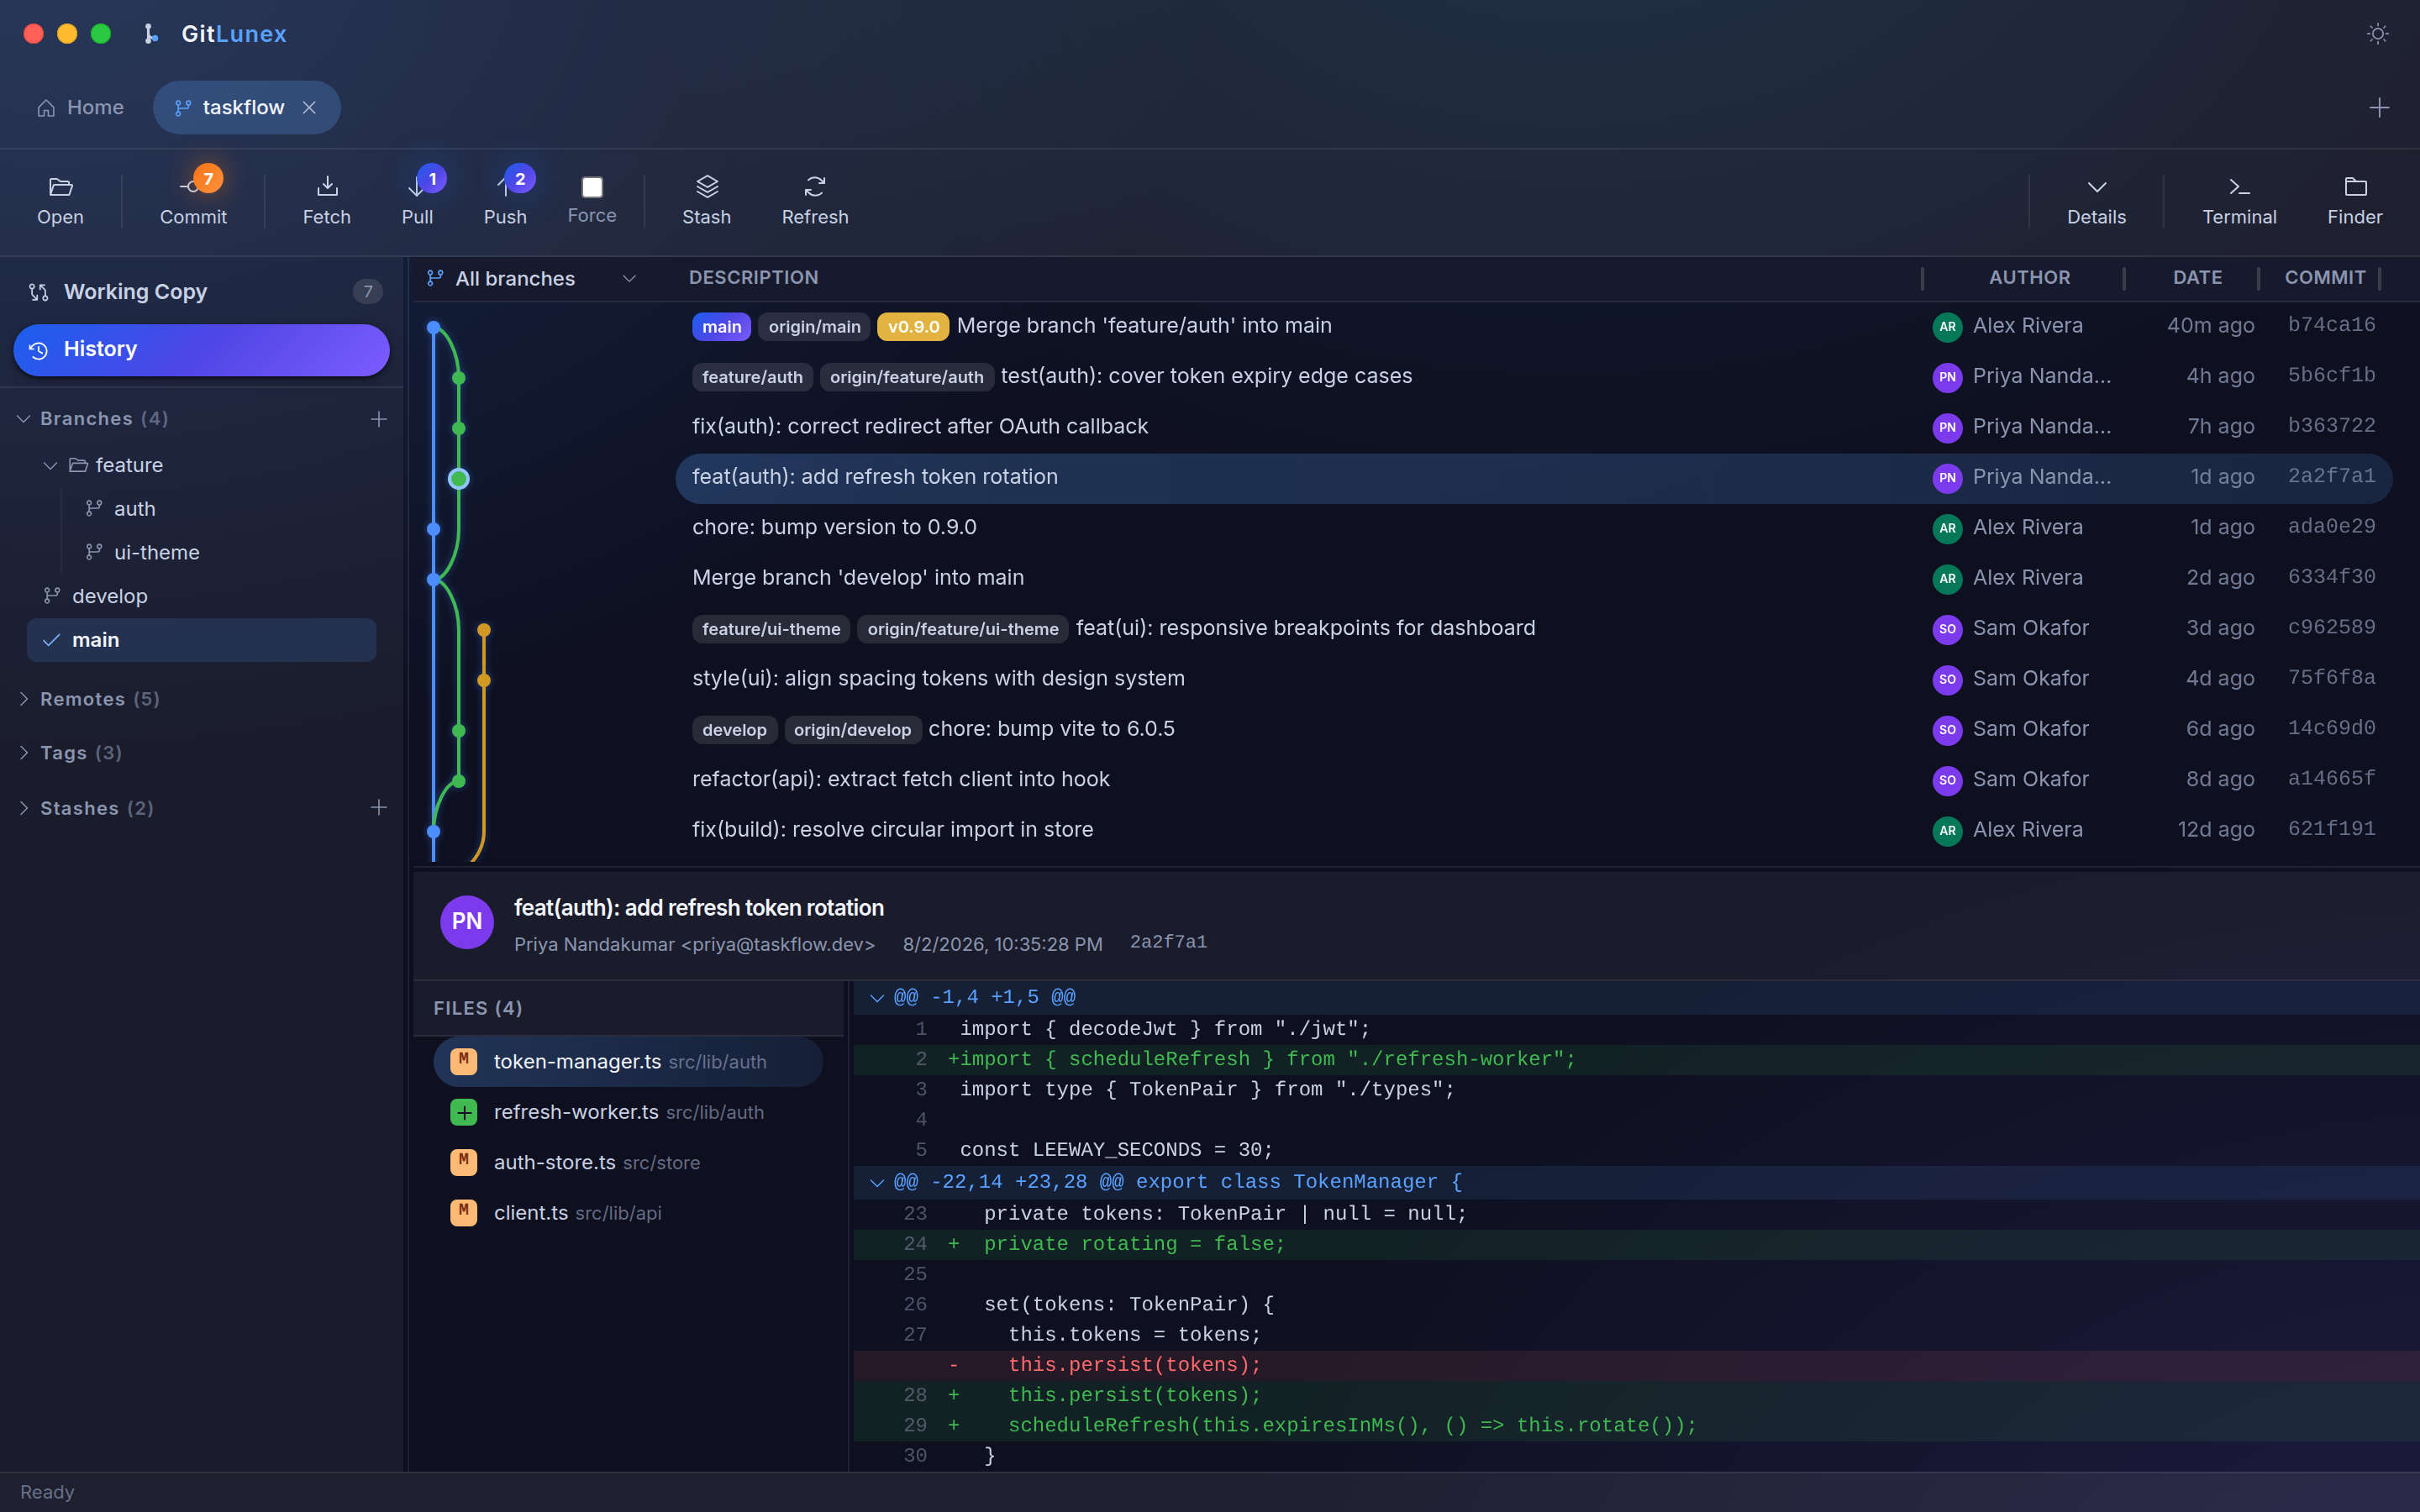This screenshot has width=2420, height=1512.
Task: Select file auth-store.ts
Action: point(628,1162)
